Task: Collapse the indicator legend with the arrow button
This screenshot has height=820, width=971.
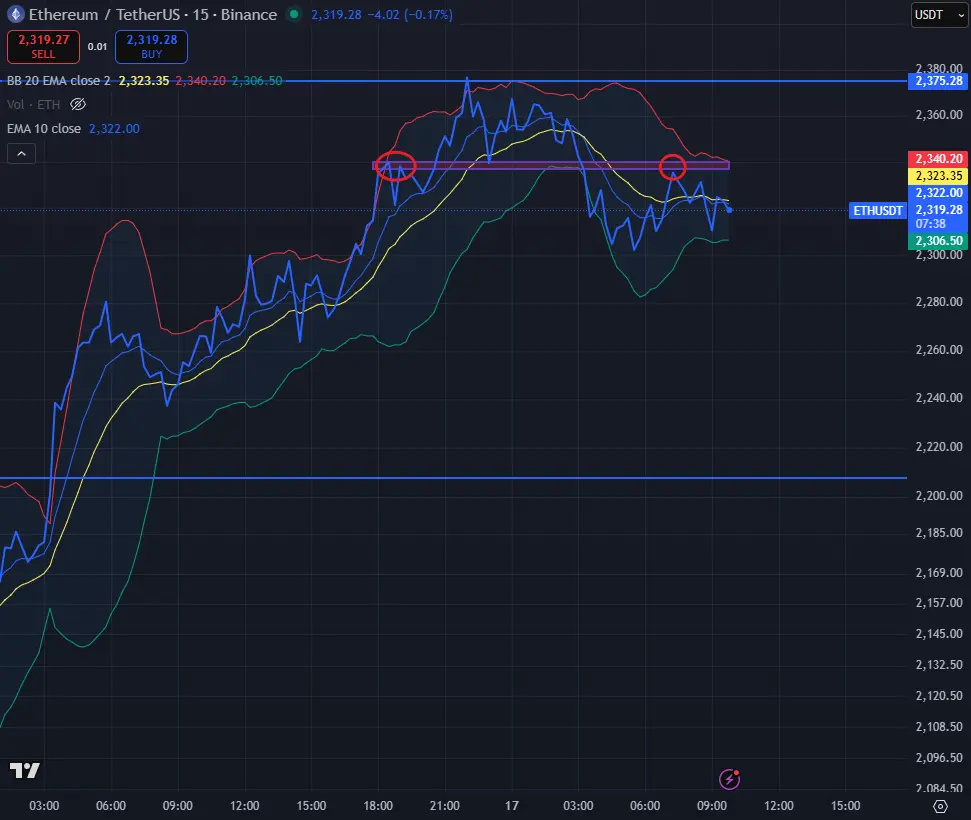Action: click(20, 152)
